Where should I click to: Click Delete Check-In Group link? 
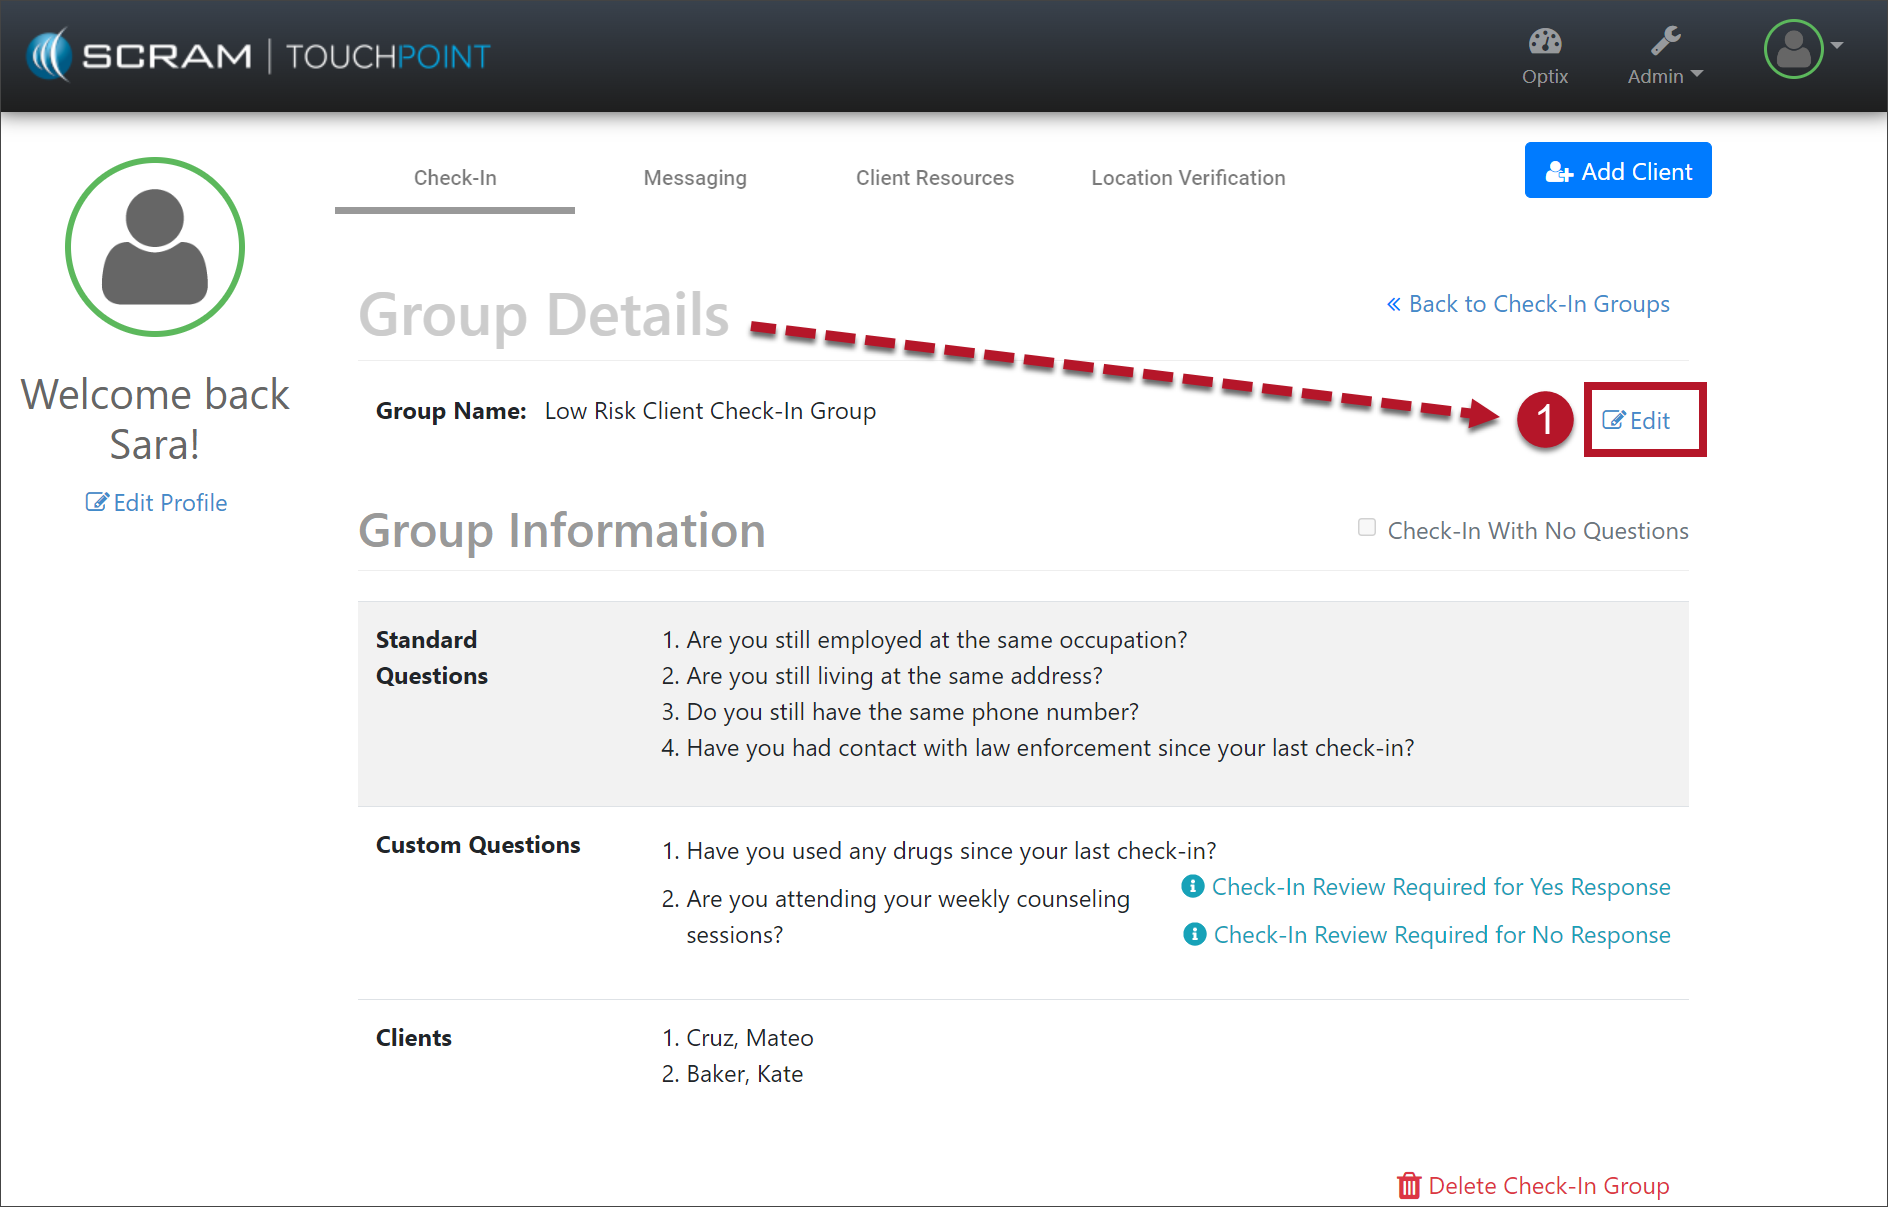click(x=1547, y=1186)
